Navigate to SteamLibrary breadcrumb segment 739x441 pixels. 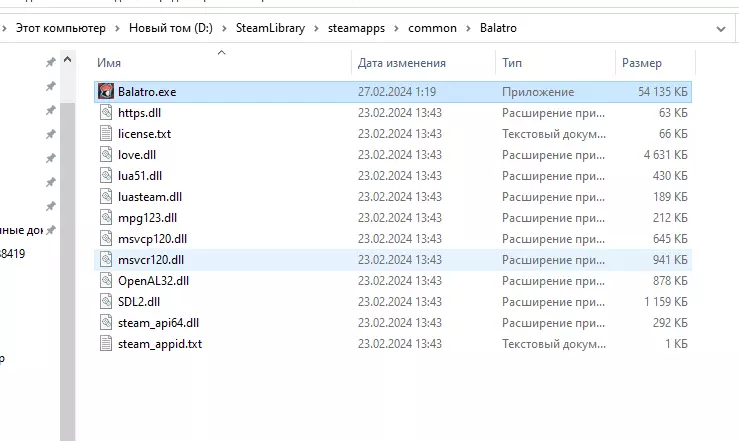(x=271, y=28)
